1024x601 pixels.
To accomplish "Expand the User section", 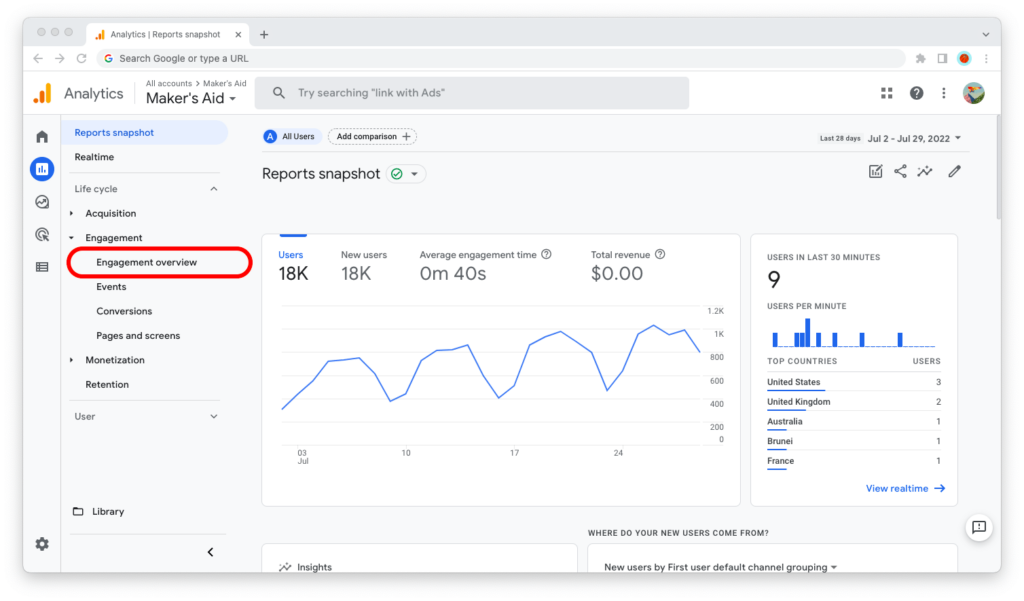I will point(214,417).
